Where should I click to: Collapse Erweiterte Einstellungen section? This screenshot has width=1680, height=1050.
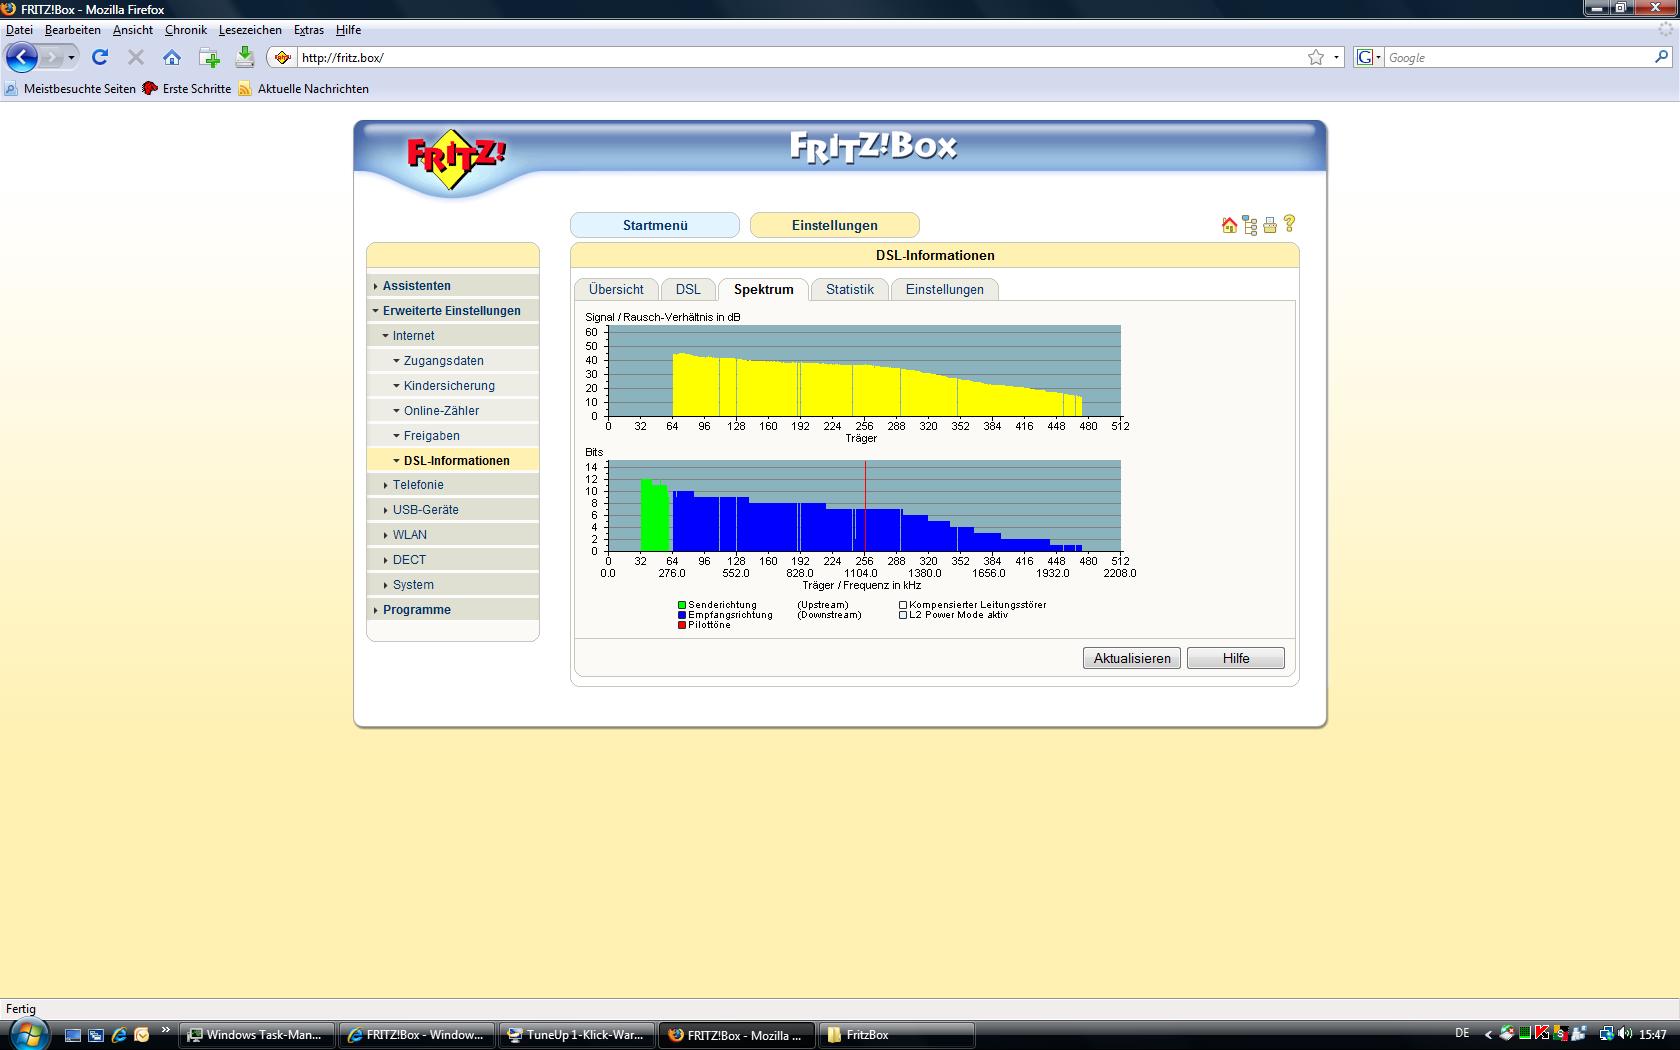coord(453,311)
